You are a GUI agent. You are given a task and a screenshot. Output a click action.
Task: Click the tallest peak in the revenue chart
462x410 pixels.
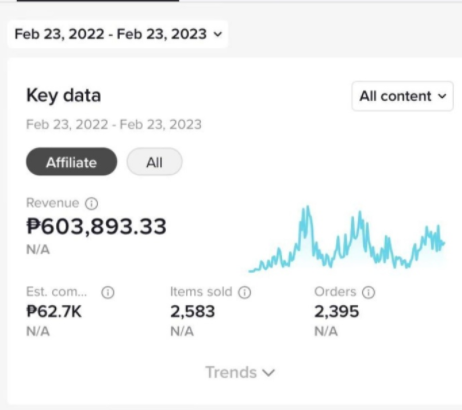pos(307,208)
